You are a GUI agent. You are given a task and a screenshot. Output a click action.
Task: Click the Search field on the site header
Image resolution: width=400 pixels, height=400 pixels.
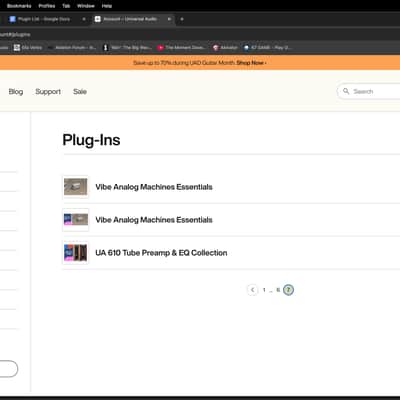[368, 91]
